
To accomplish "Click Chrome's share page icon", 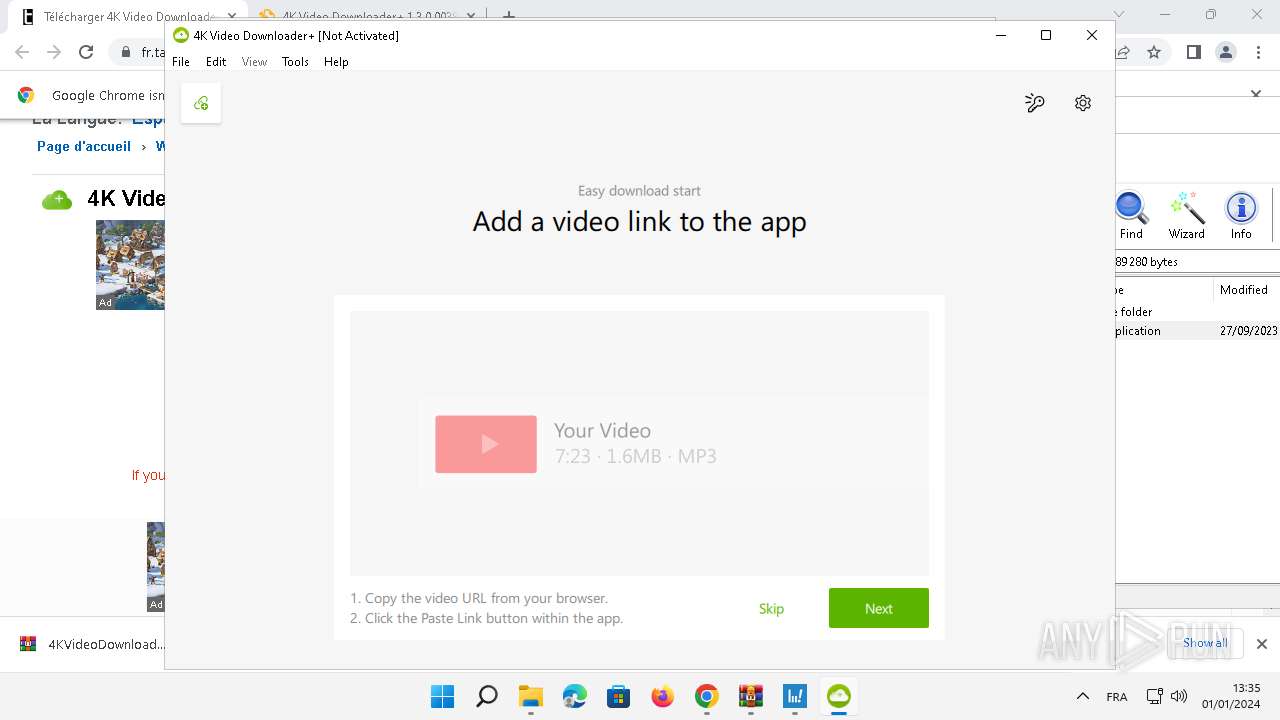I will [x=1123, y=52].
